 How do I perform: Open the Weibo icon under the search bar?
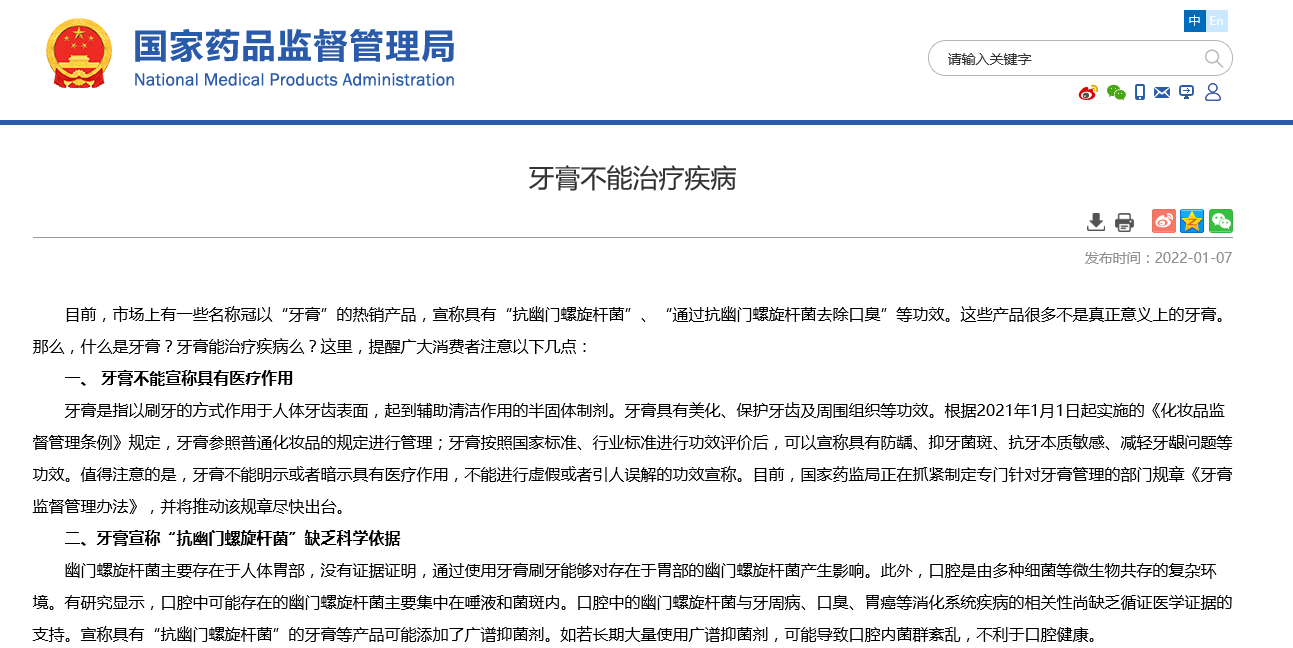pos(1088,93)
